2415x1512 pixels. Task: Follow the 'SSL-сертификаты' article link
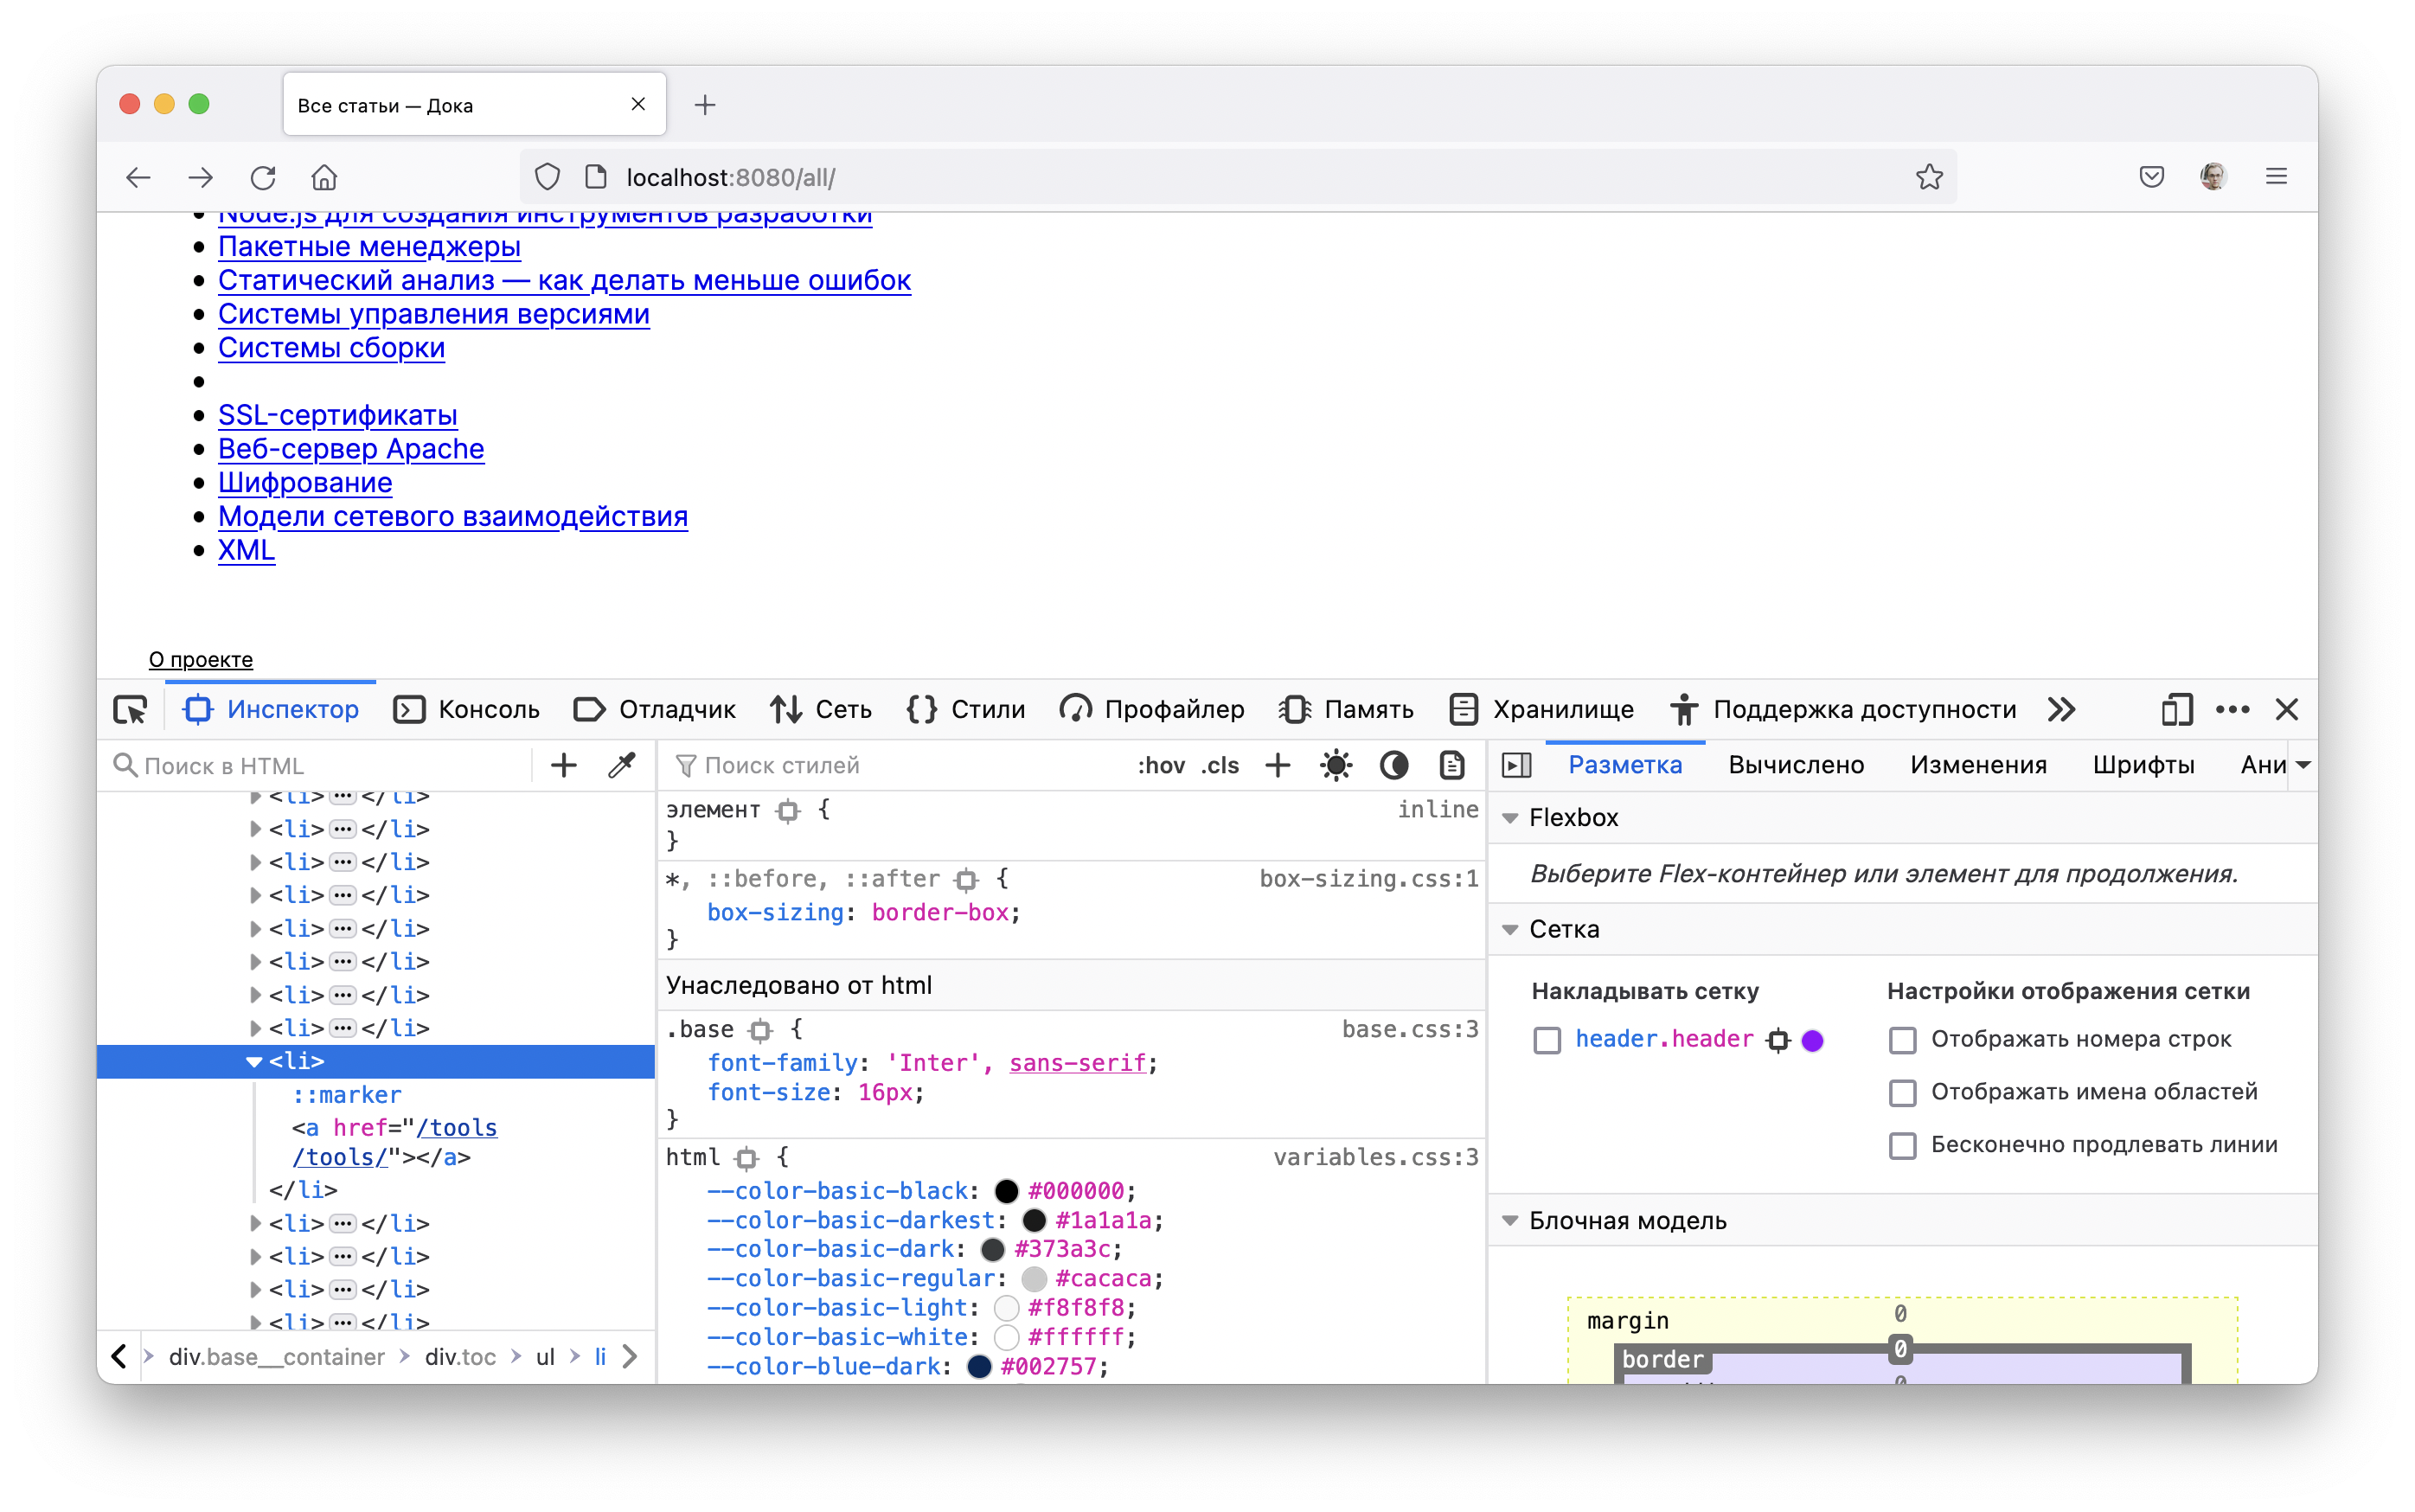pyautogui.click(x=338, y=415)
